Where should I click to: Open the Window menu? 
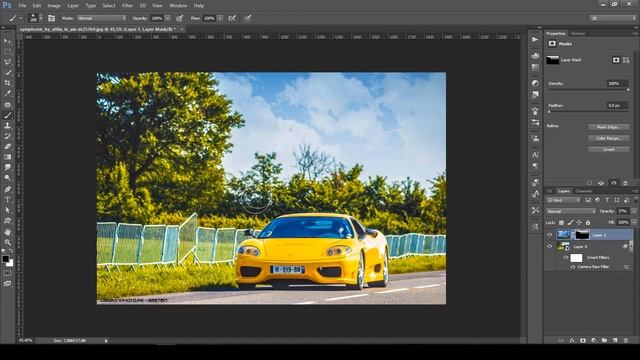point(178,6)
